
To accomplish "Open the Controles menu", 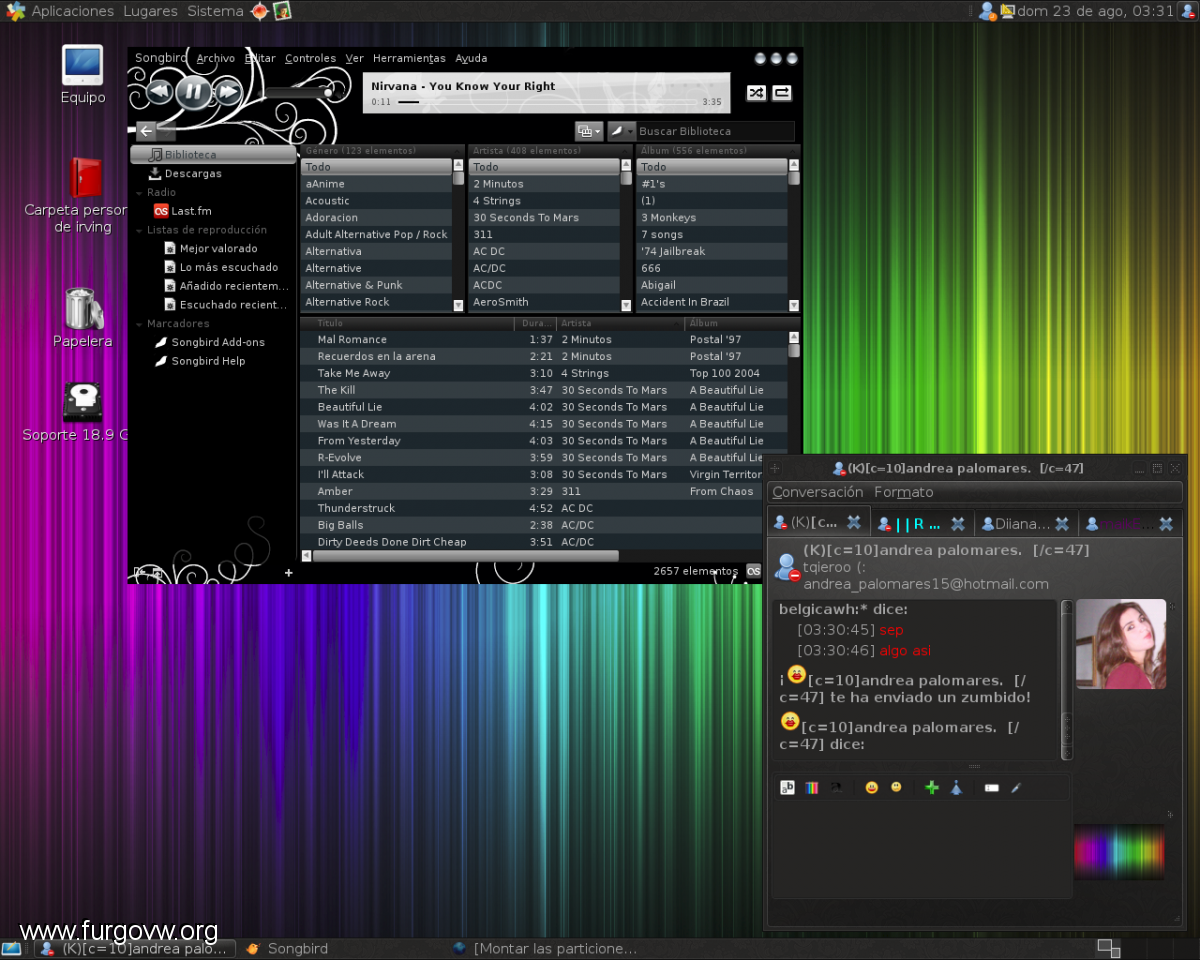I will click(310, 58).
